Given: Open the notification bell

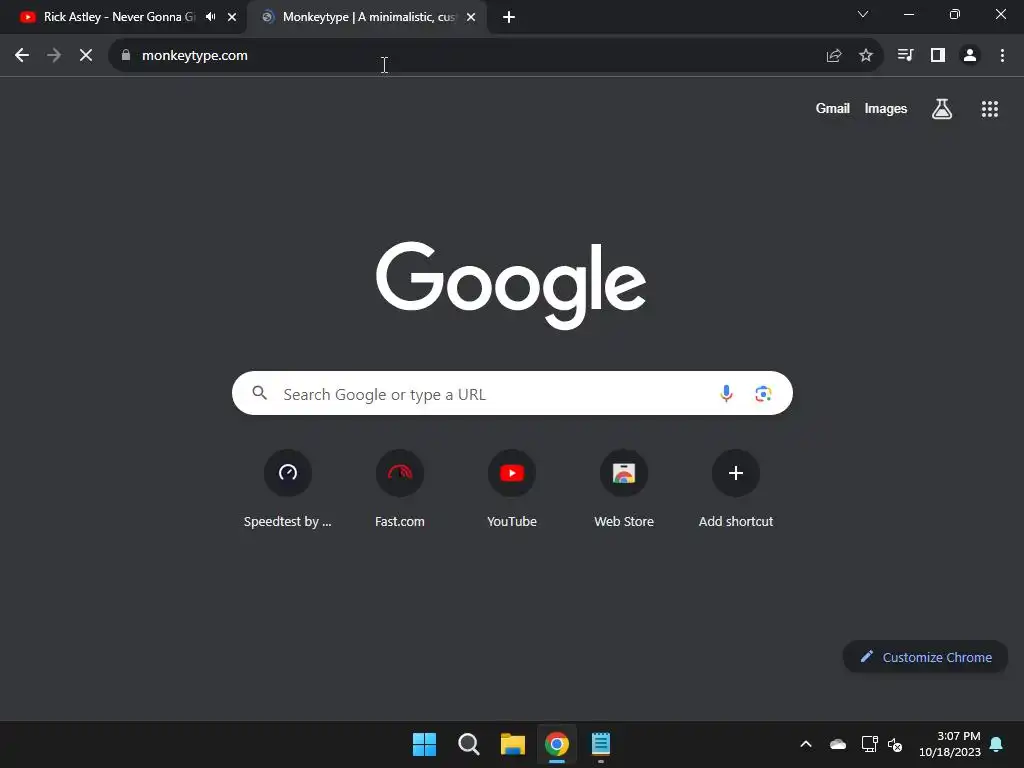Looking at the screenshot, I should (997, 744).
